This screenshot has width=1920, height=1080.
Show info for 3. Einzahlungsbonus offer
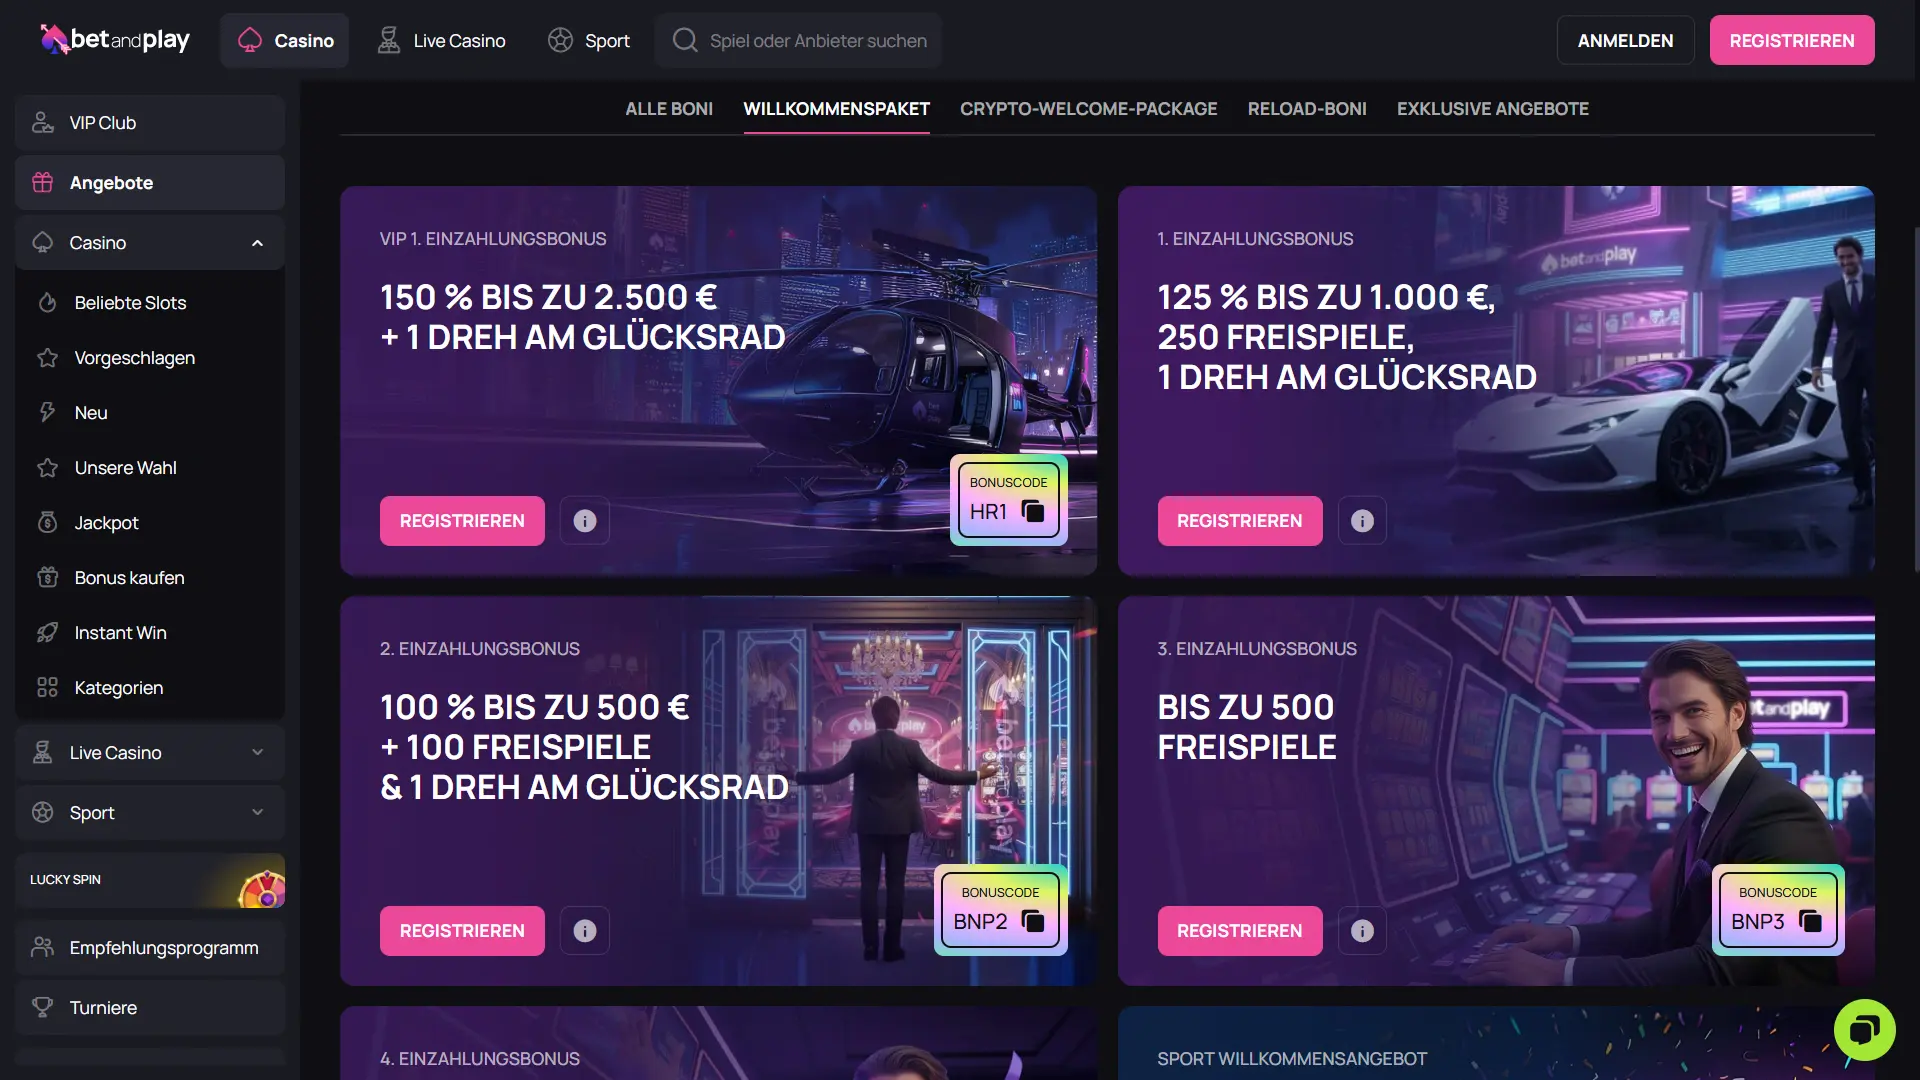tap(1362, 930)
